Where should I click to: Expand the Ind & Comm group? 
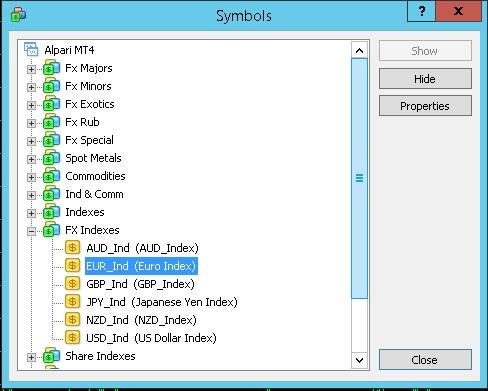[31, 195]
